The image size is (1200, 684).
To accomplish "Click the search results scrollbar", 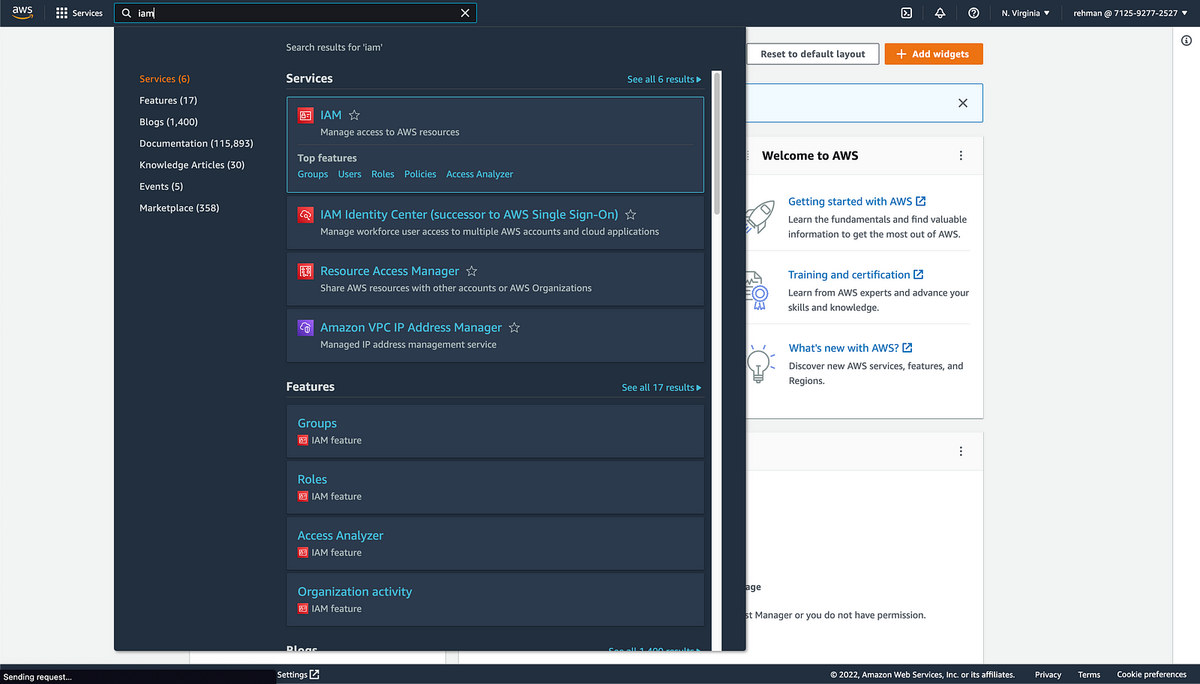I will pyautogui.click(x=717, y=142).
